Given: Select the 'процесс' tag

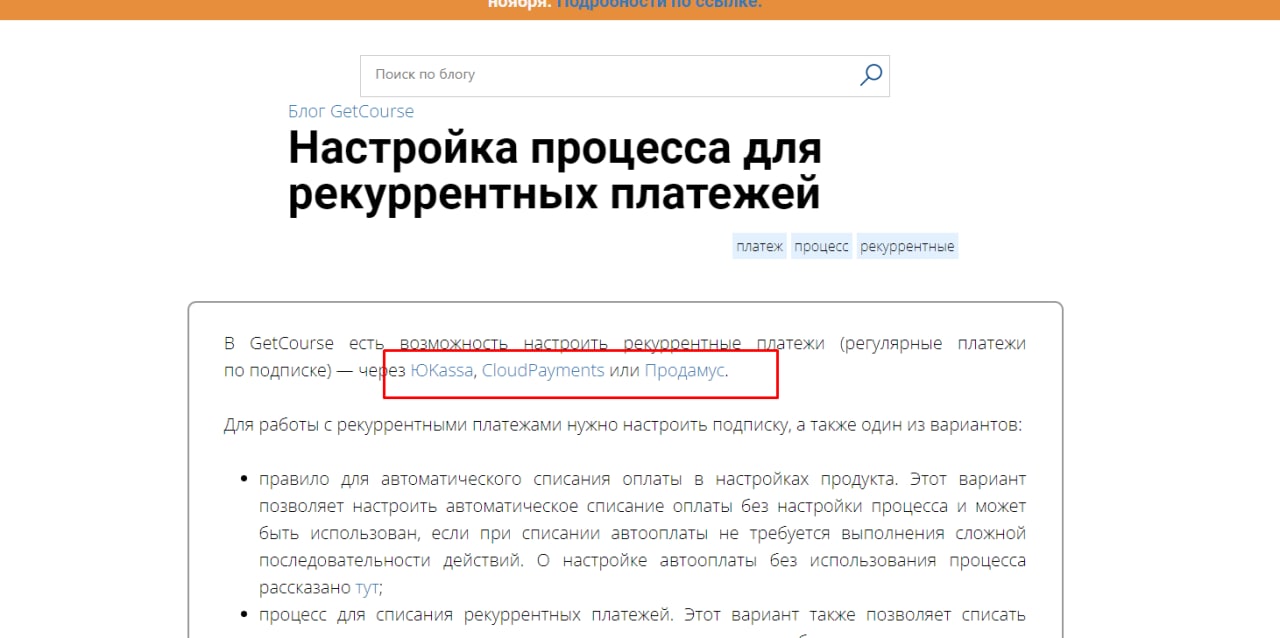Looking at the screenshot, I should click(822, 246).
